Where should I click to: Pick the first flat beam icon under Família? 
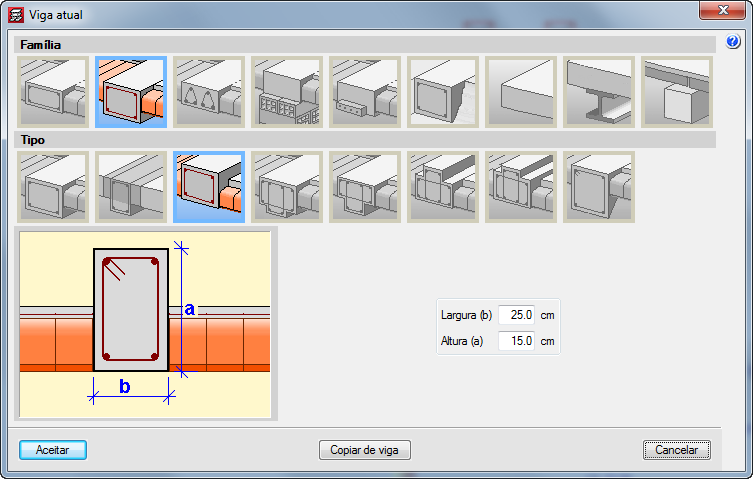coord(53,92)
